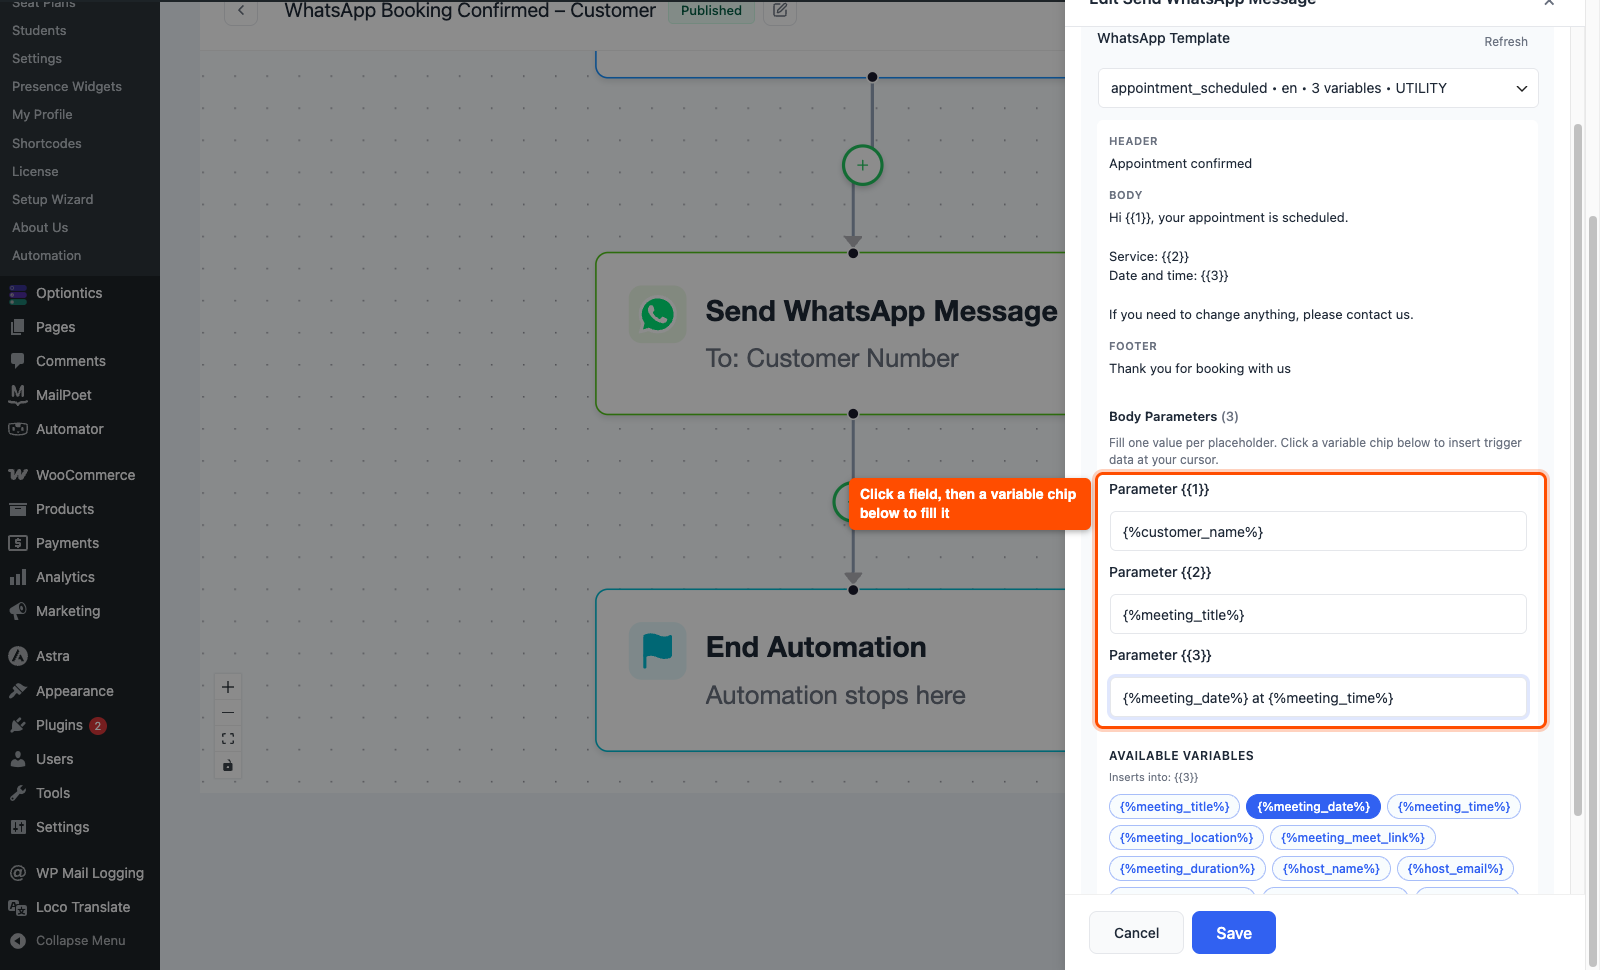Add a step with the green plus node

point(862,165)
